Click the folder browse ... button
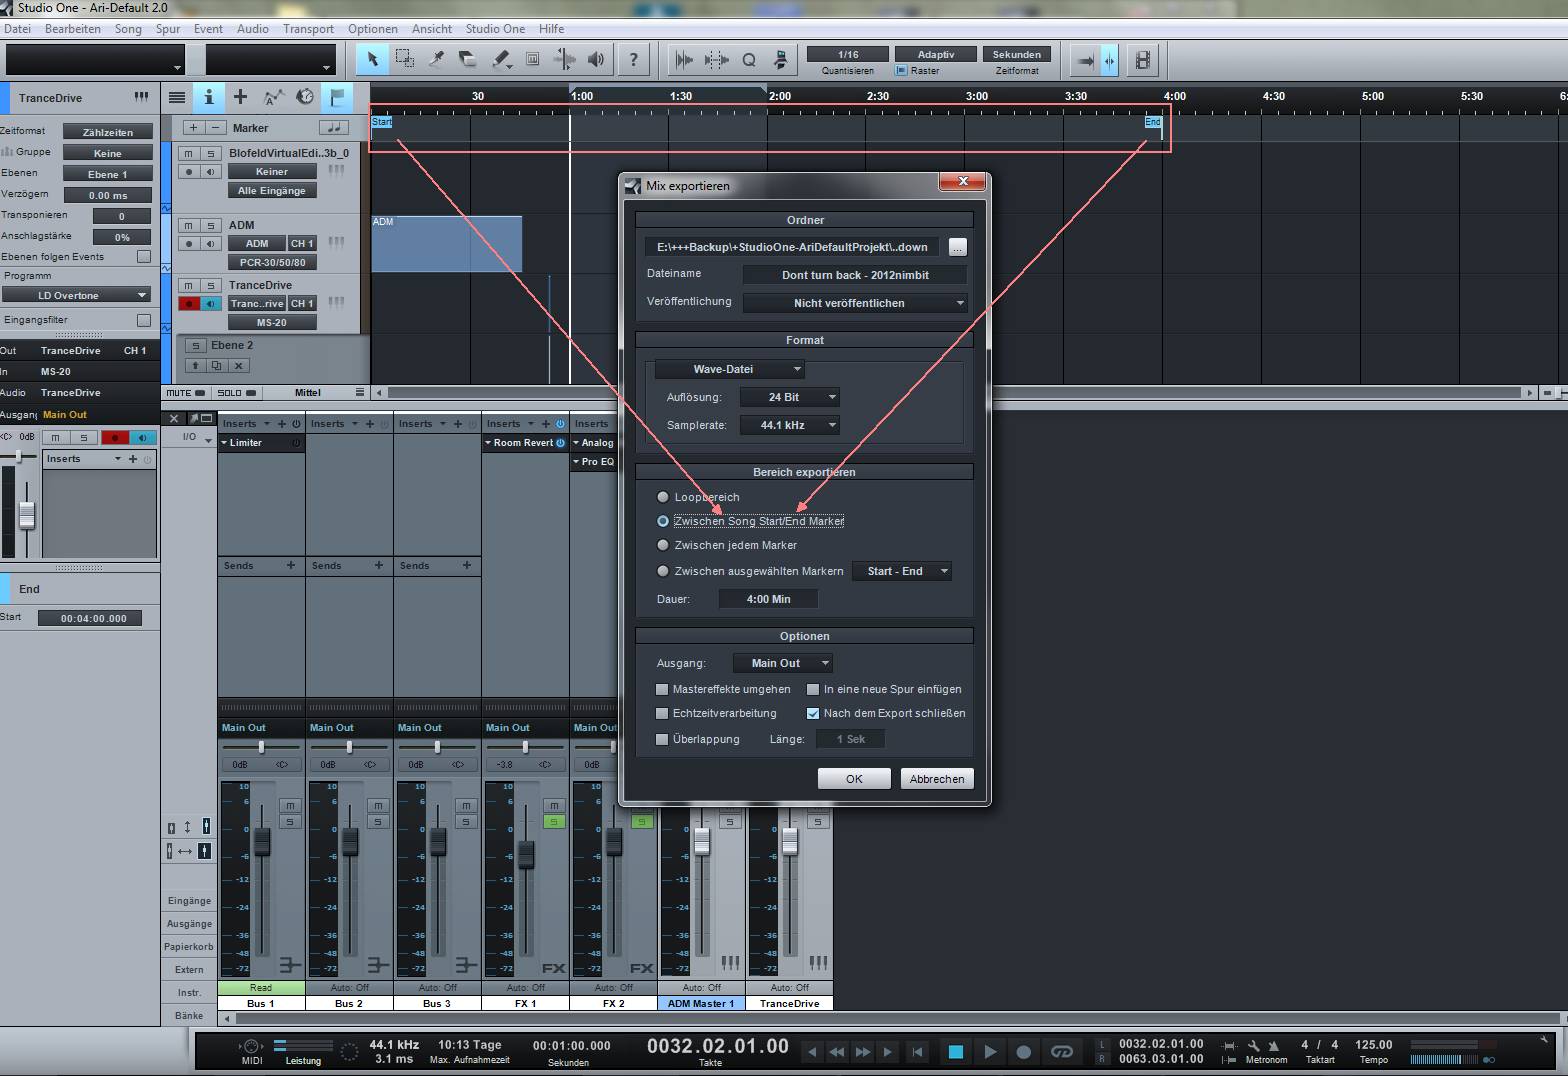This screenshot has width=1568, height=1076. tap(958, 247)
